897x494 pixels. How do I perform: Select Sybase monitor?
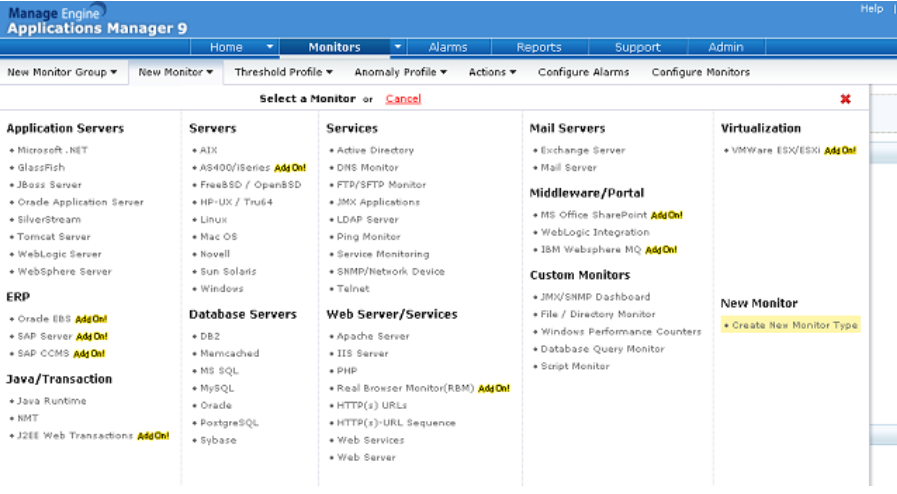218,440
